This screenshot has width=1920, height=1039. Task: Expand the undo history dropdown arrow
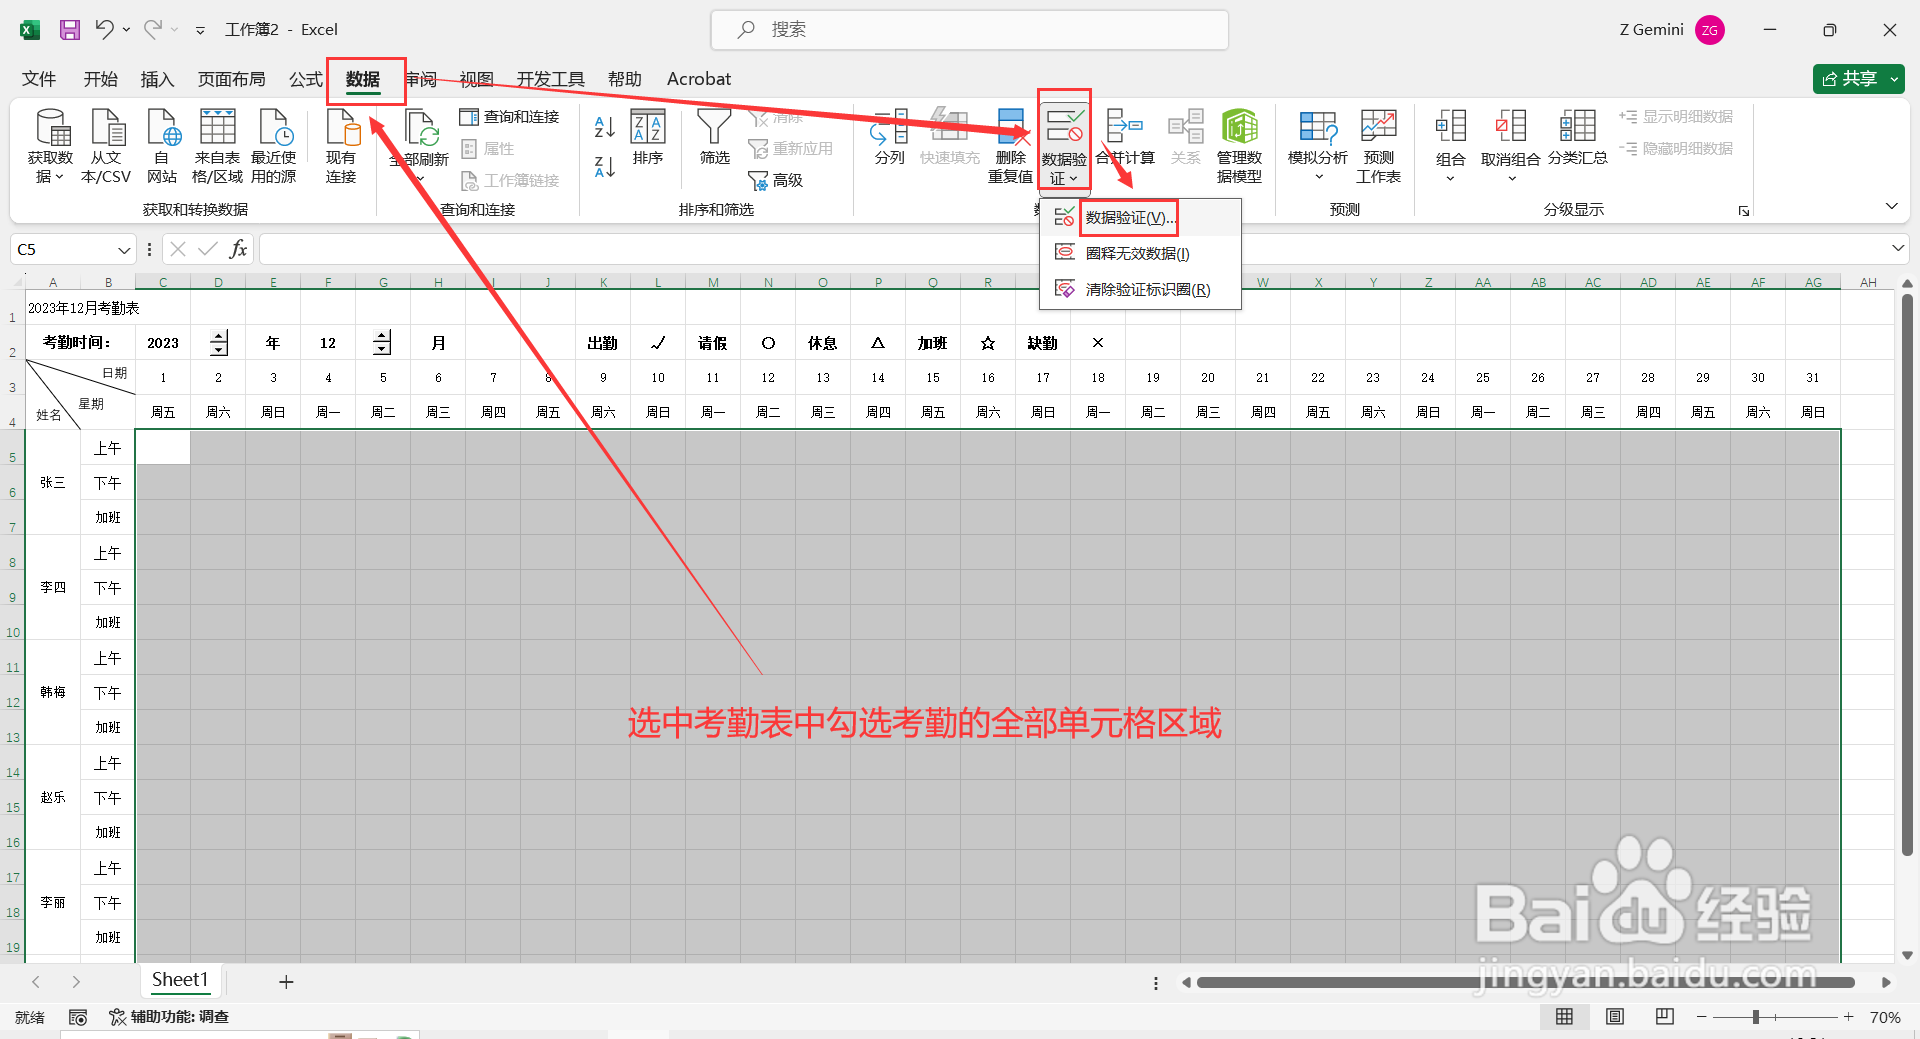coord(125,29)
